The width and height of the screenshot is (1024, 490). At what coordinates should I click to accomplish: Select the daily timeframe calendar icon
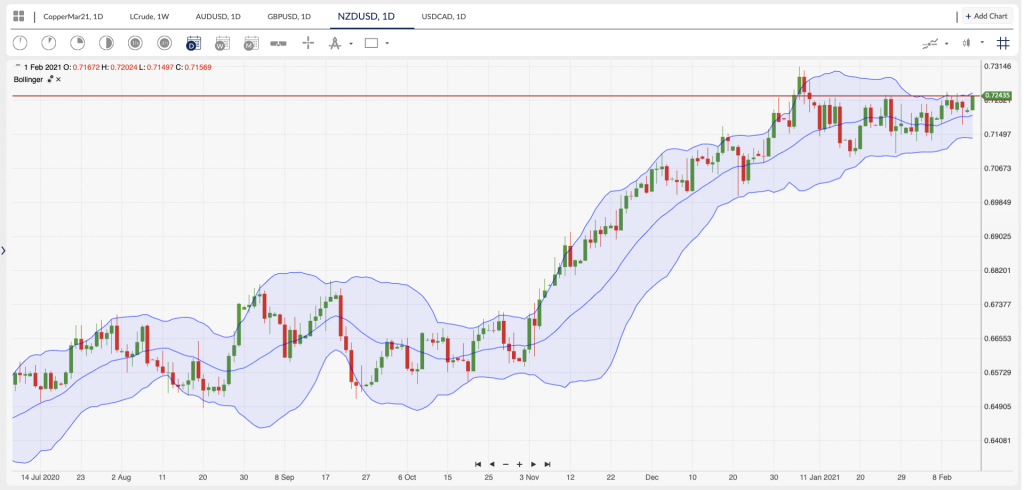pyautogui.click(x=193, y=43)
